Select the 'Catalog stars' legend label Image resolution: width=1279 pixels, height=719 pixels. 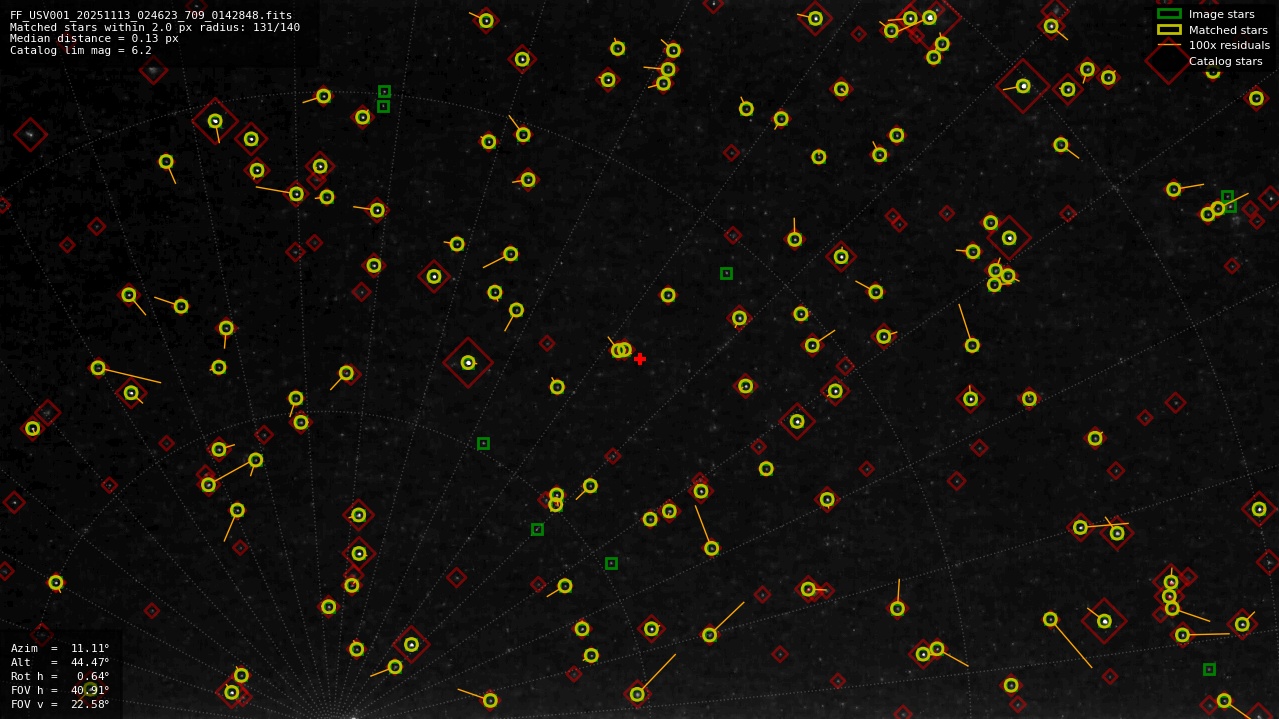pyautogui.click(x=1225, y=61)
